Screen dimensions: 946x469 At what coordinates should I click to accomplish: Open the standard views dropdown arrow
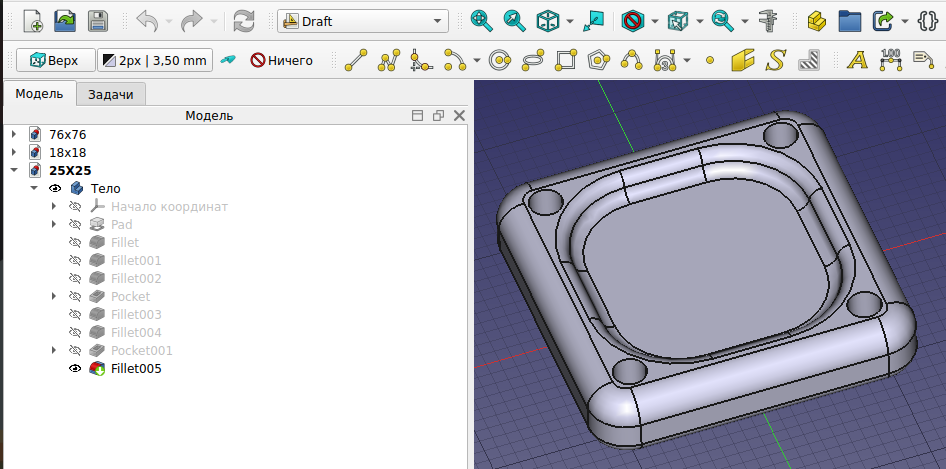(x=570, y=21)
